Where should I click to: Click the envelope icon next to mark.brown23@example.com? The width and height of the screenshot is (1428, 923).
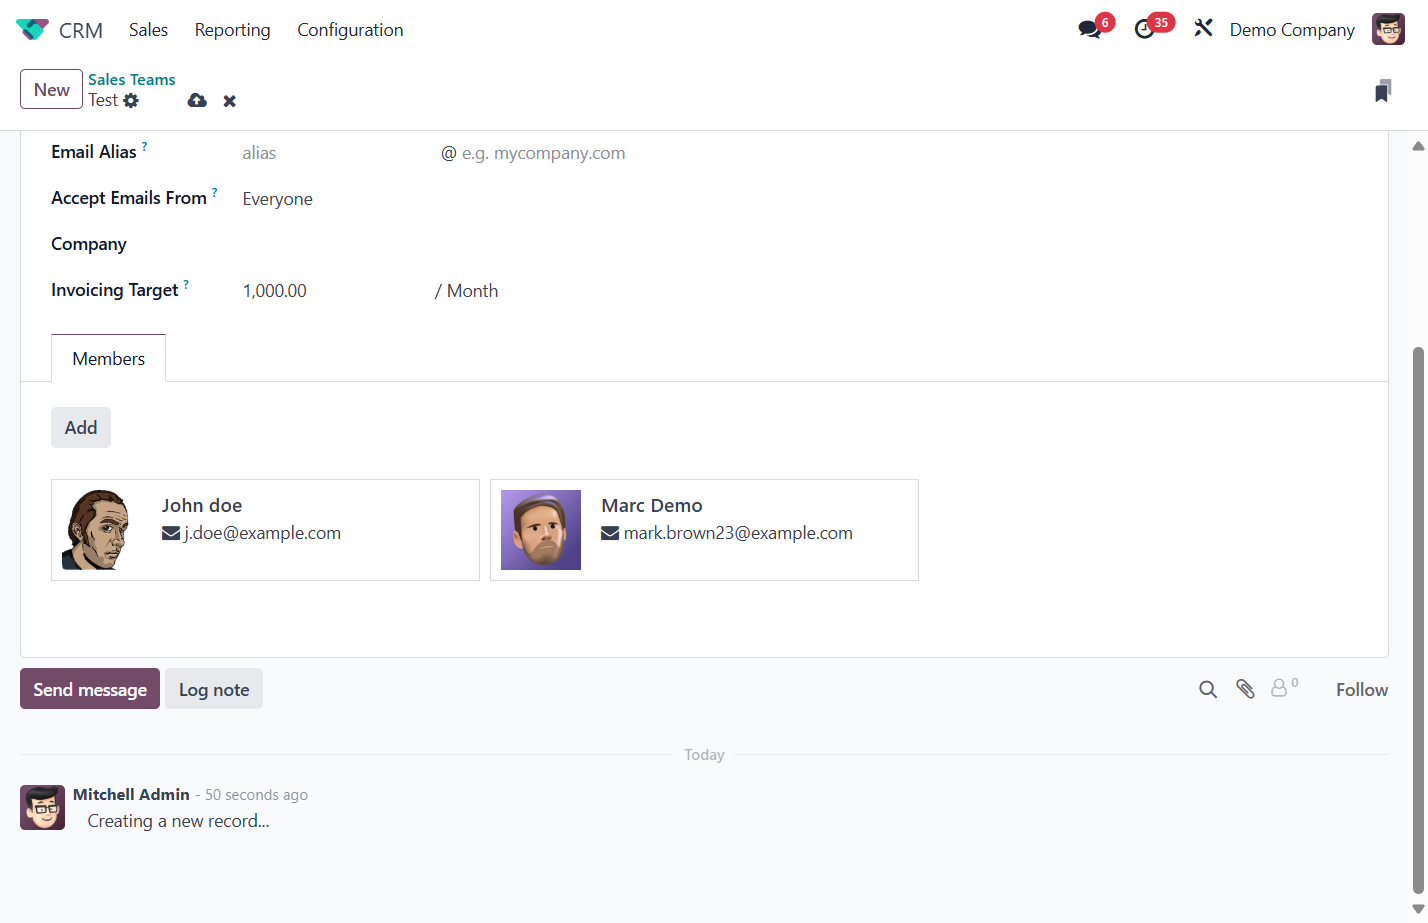pos(610,533)
